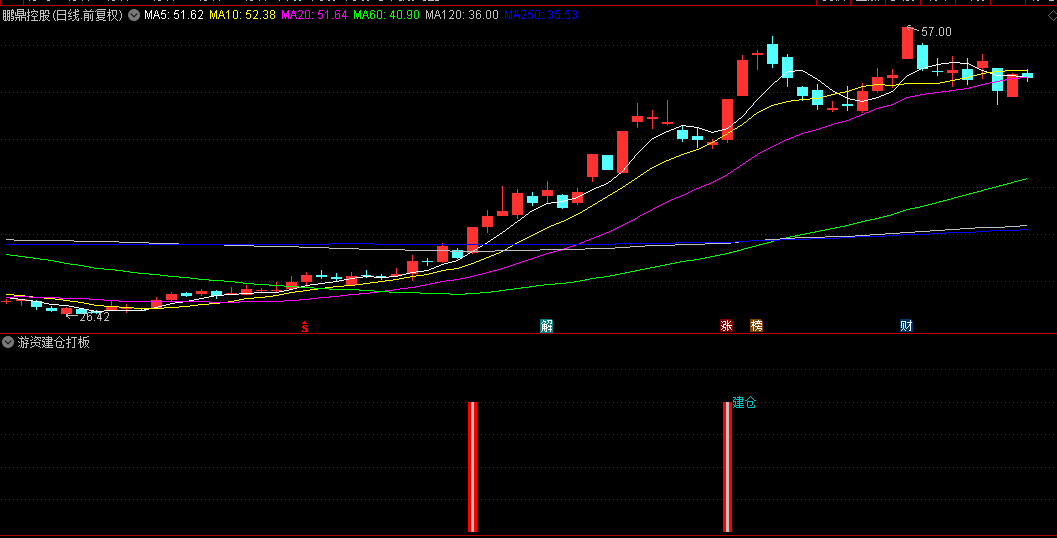Open the dropdown next to 鹏鼎控股 title
The image size is (1057, 538).
134,15
